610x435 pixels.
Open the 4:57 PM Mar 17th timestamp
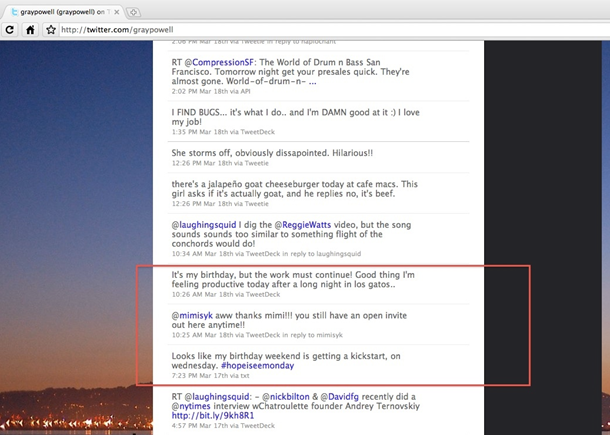pyautogui.click(x=200, y=426)
